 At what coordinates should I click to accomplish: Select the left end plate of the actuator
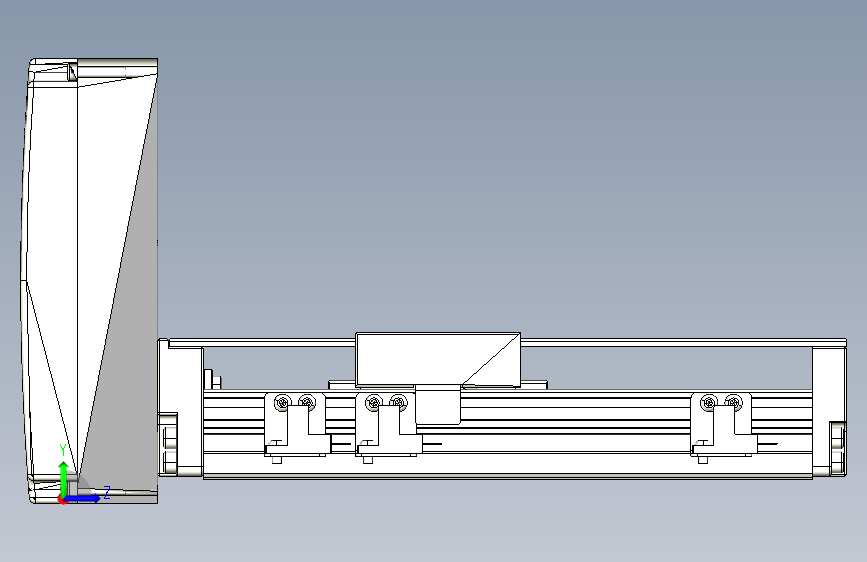click(181, 408)
